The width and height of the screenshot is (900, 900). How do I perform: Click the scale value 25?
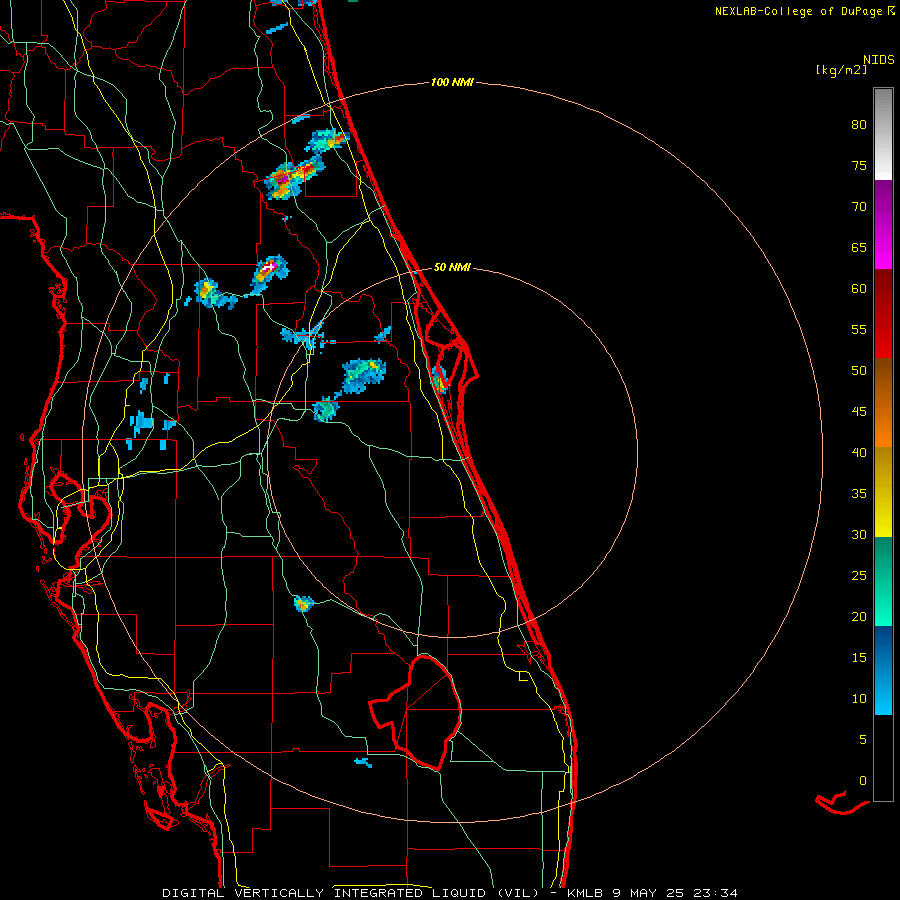click(x=859, y=576)
